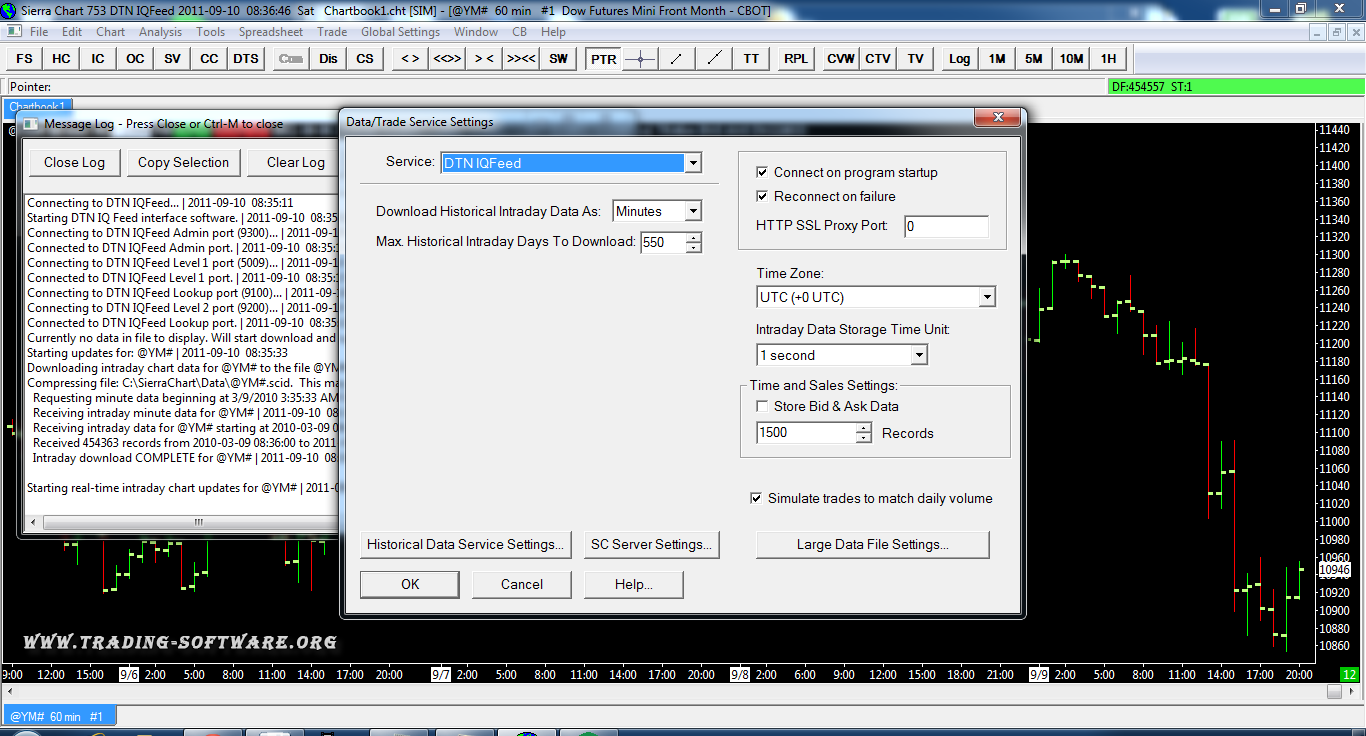Click the FS toolbar button
The width and height of the screenshot is (1366, 736).
click(25, 59)
